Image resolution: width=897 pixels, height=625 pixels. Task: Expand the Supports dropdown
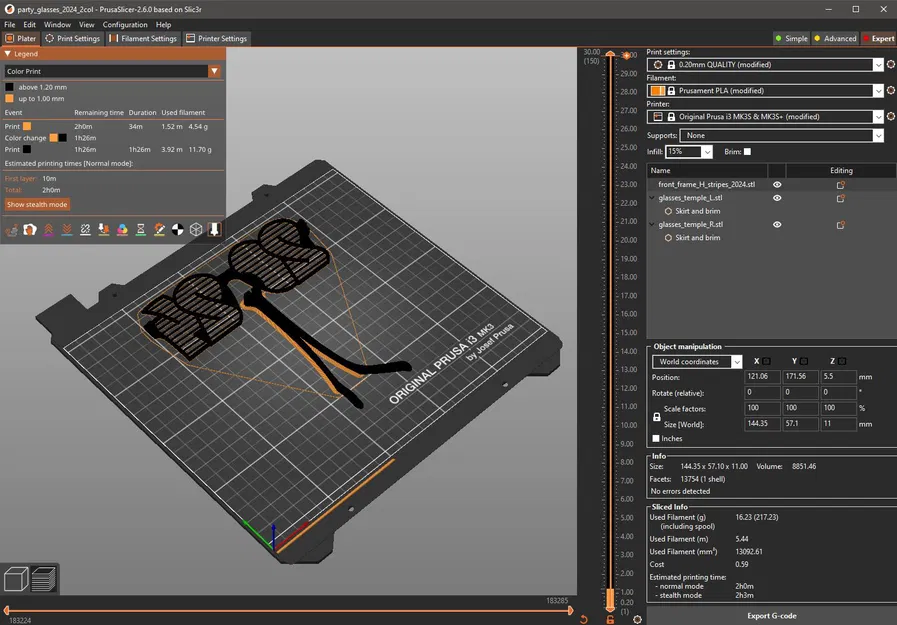[878, 135]
